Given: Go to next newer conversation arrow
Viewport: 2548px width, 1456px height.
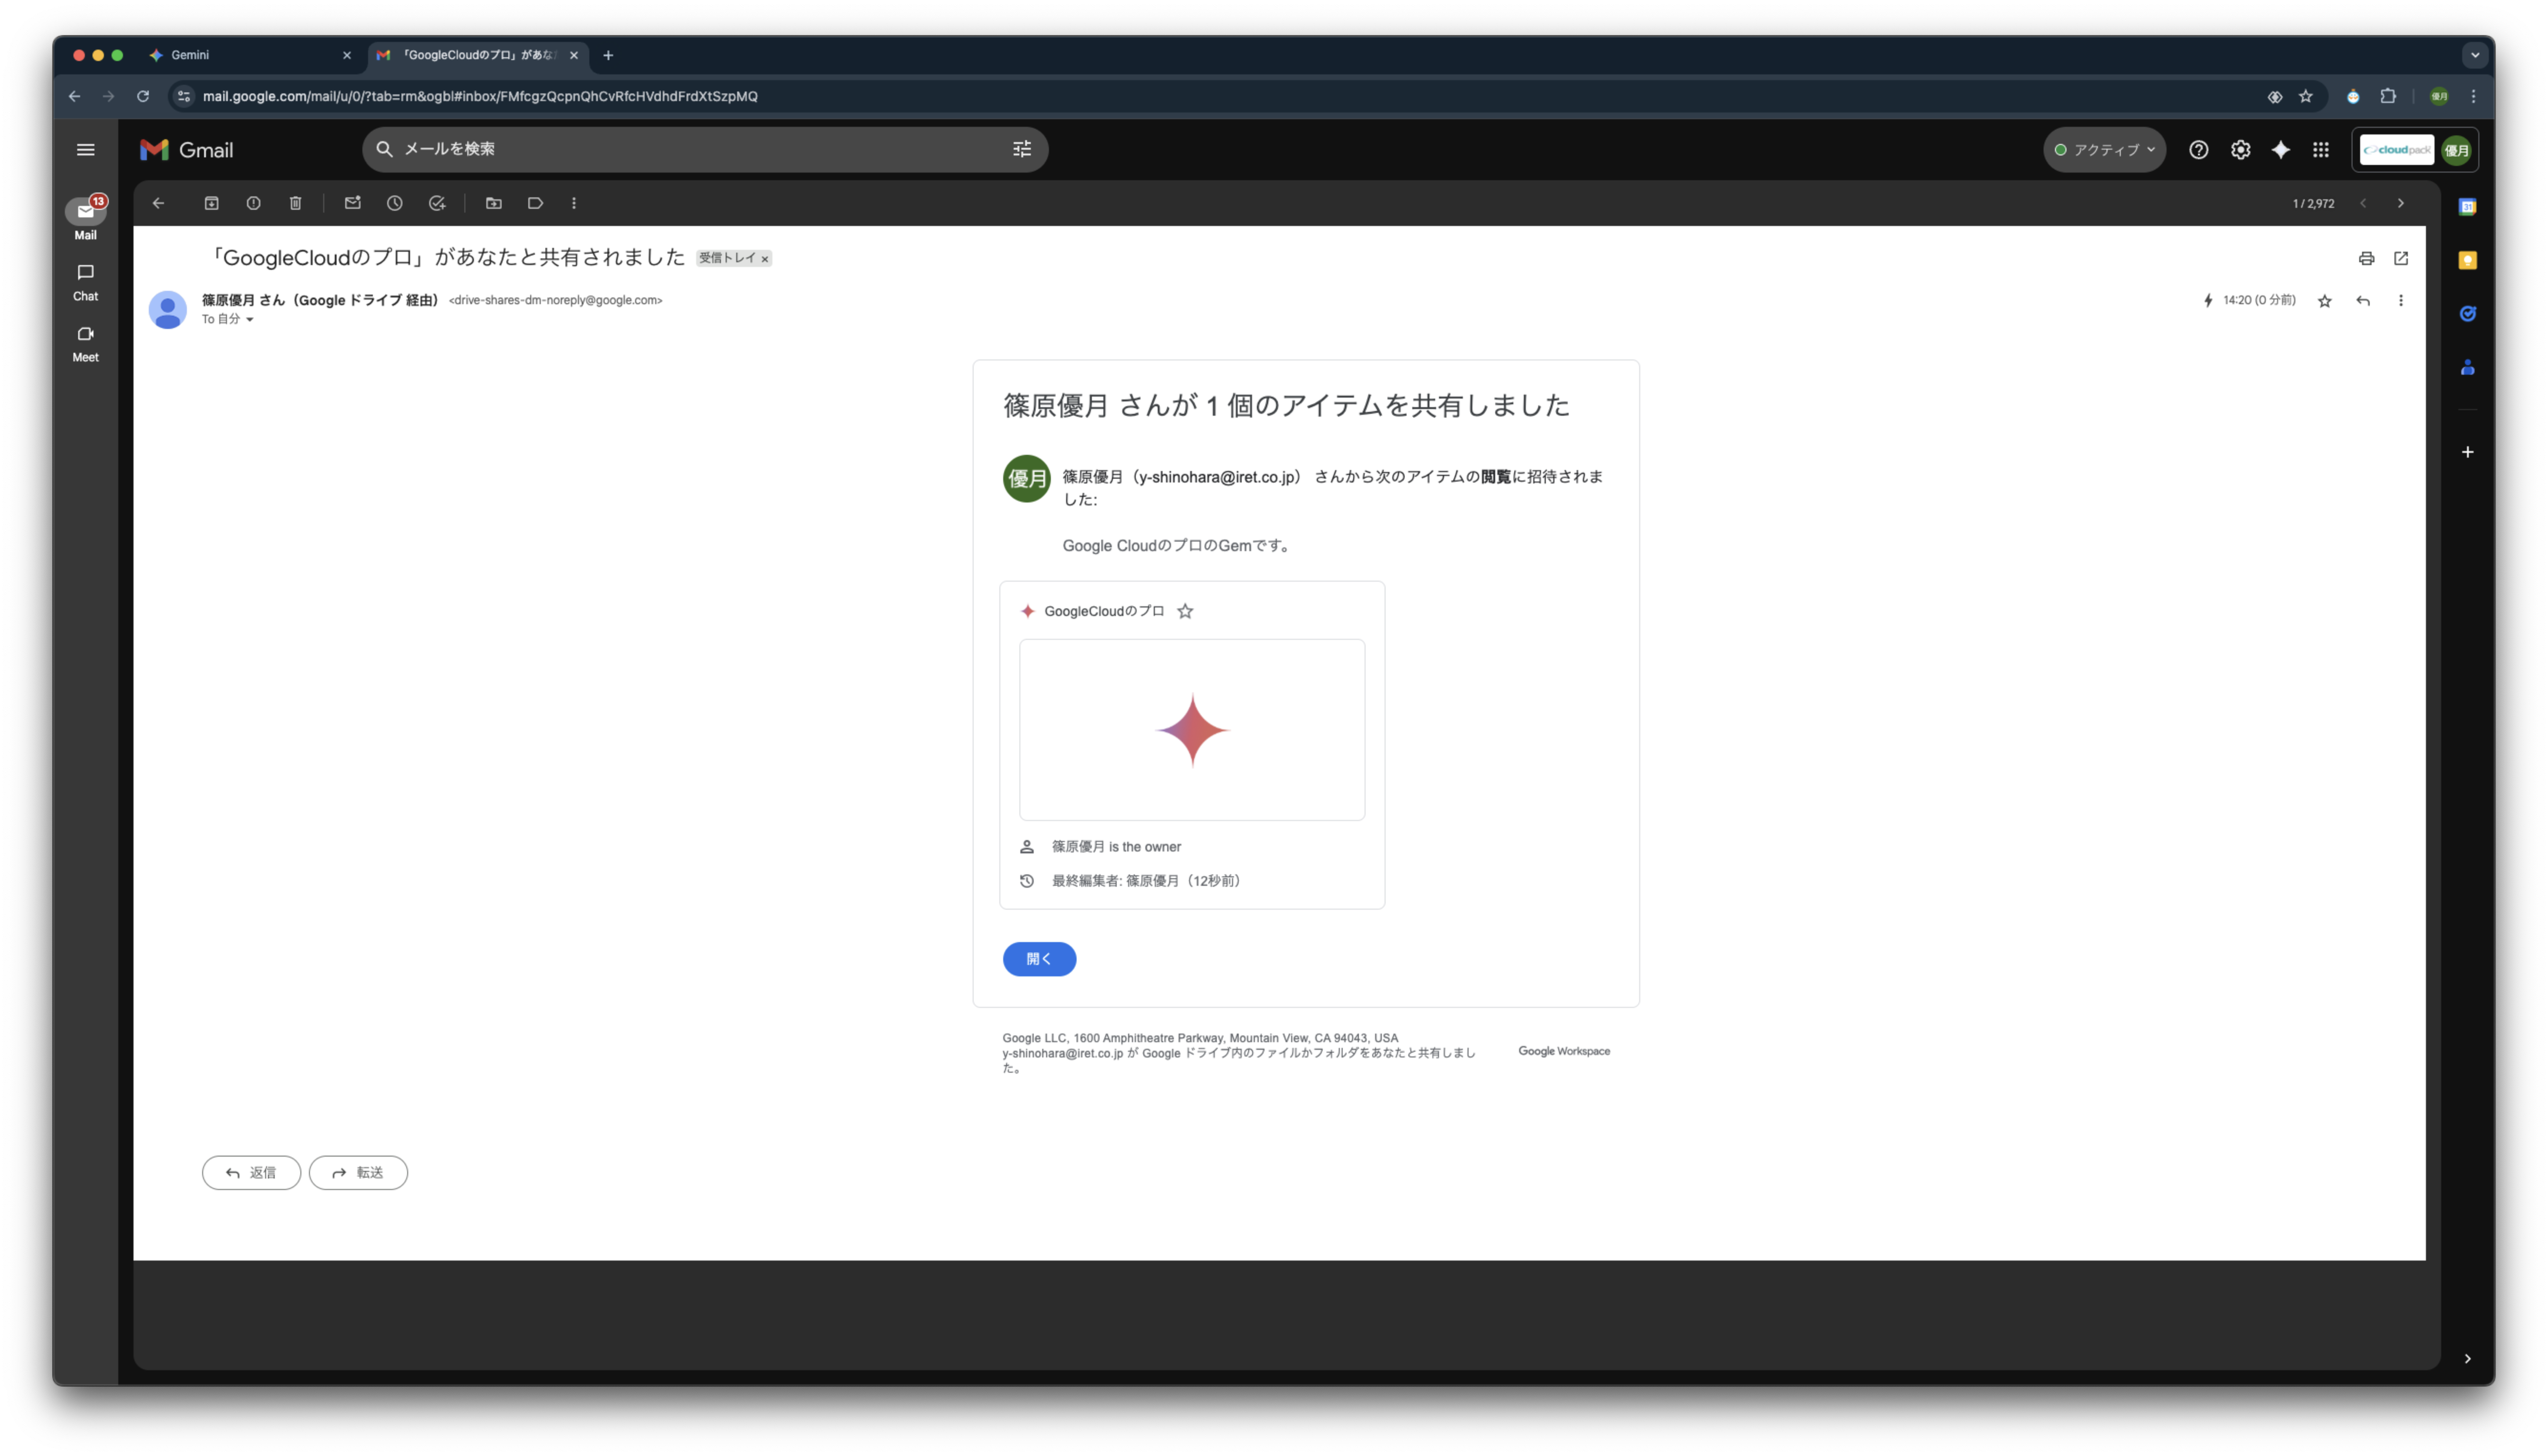Looking at the screenshot, I should (x=2362, y=203).
